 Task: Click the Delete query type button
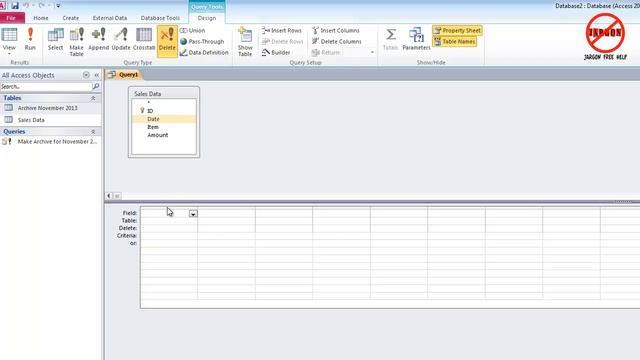coord(167,41)
